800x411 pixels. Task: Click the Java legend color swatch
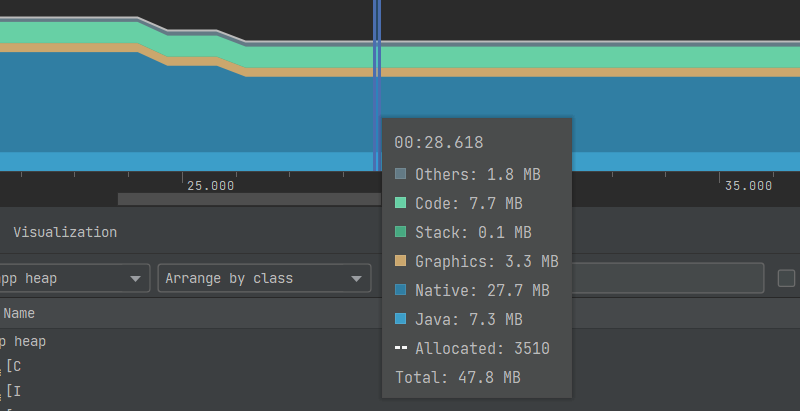tap(401, 319)
